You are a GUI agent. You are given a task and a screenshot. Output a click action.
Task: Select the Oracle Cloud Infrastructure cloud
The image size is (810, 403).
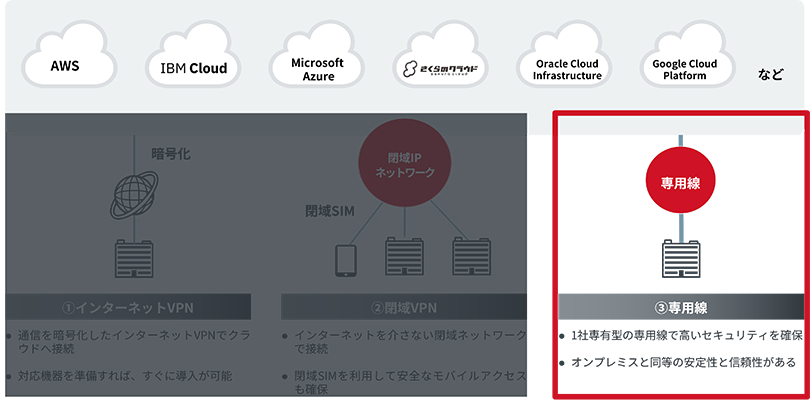point(564,56)
